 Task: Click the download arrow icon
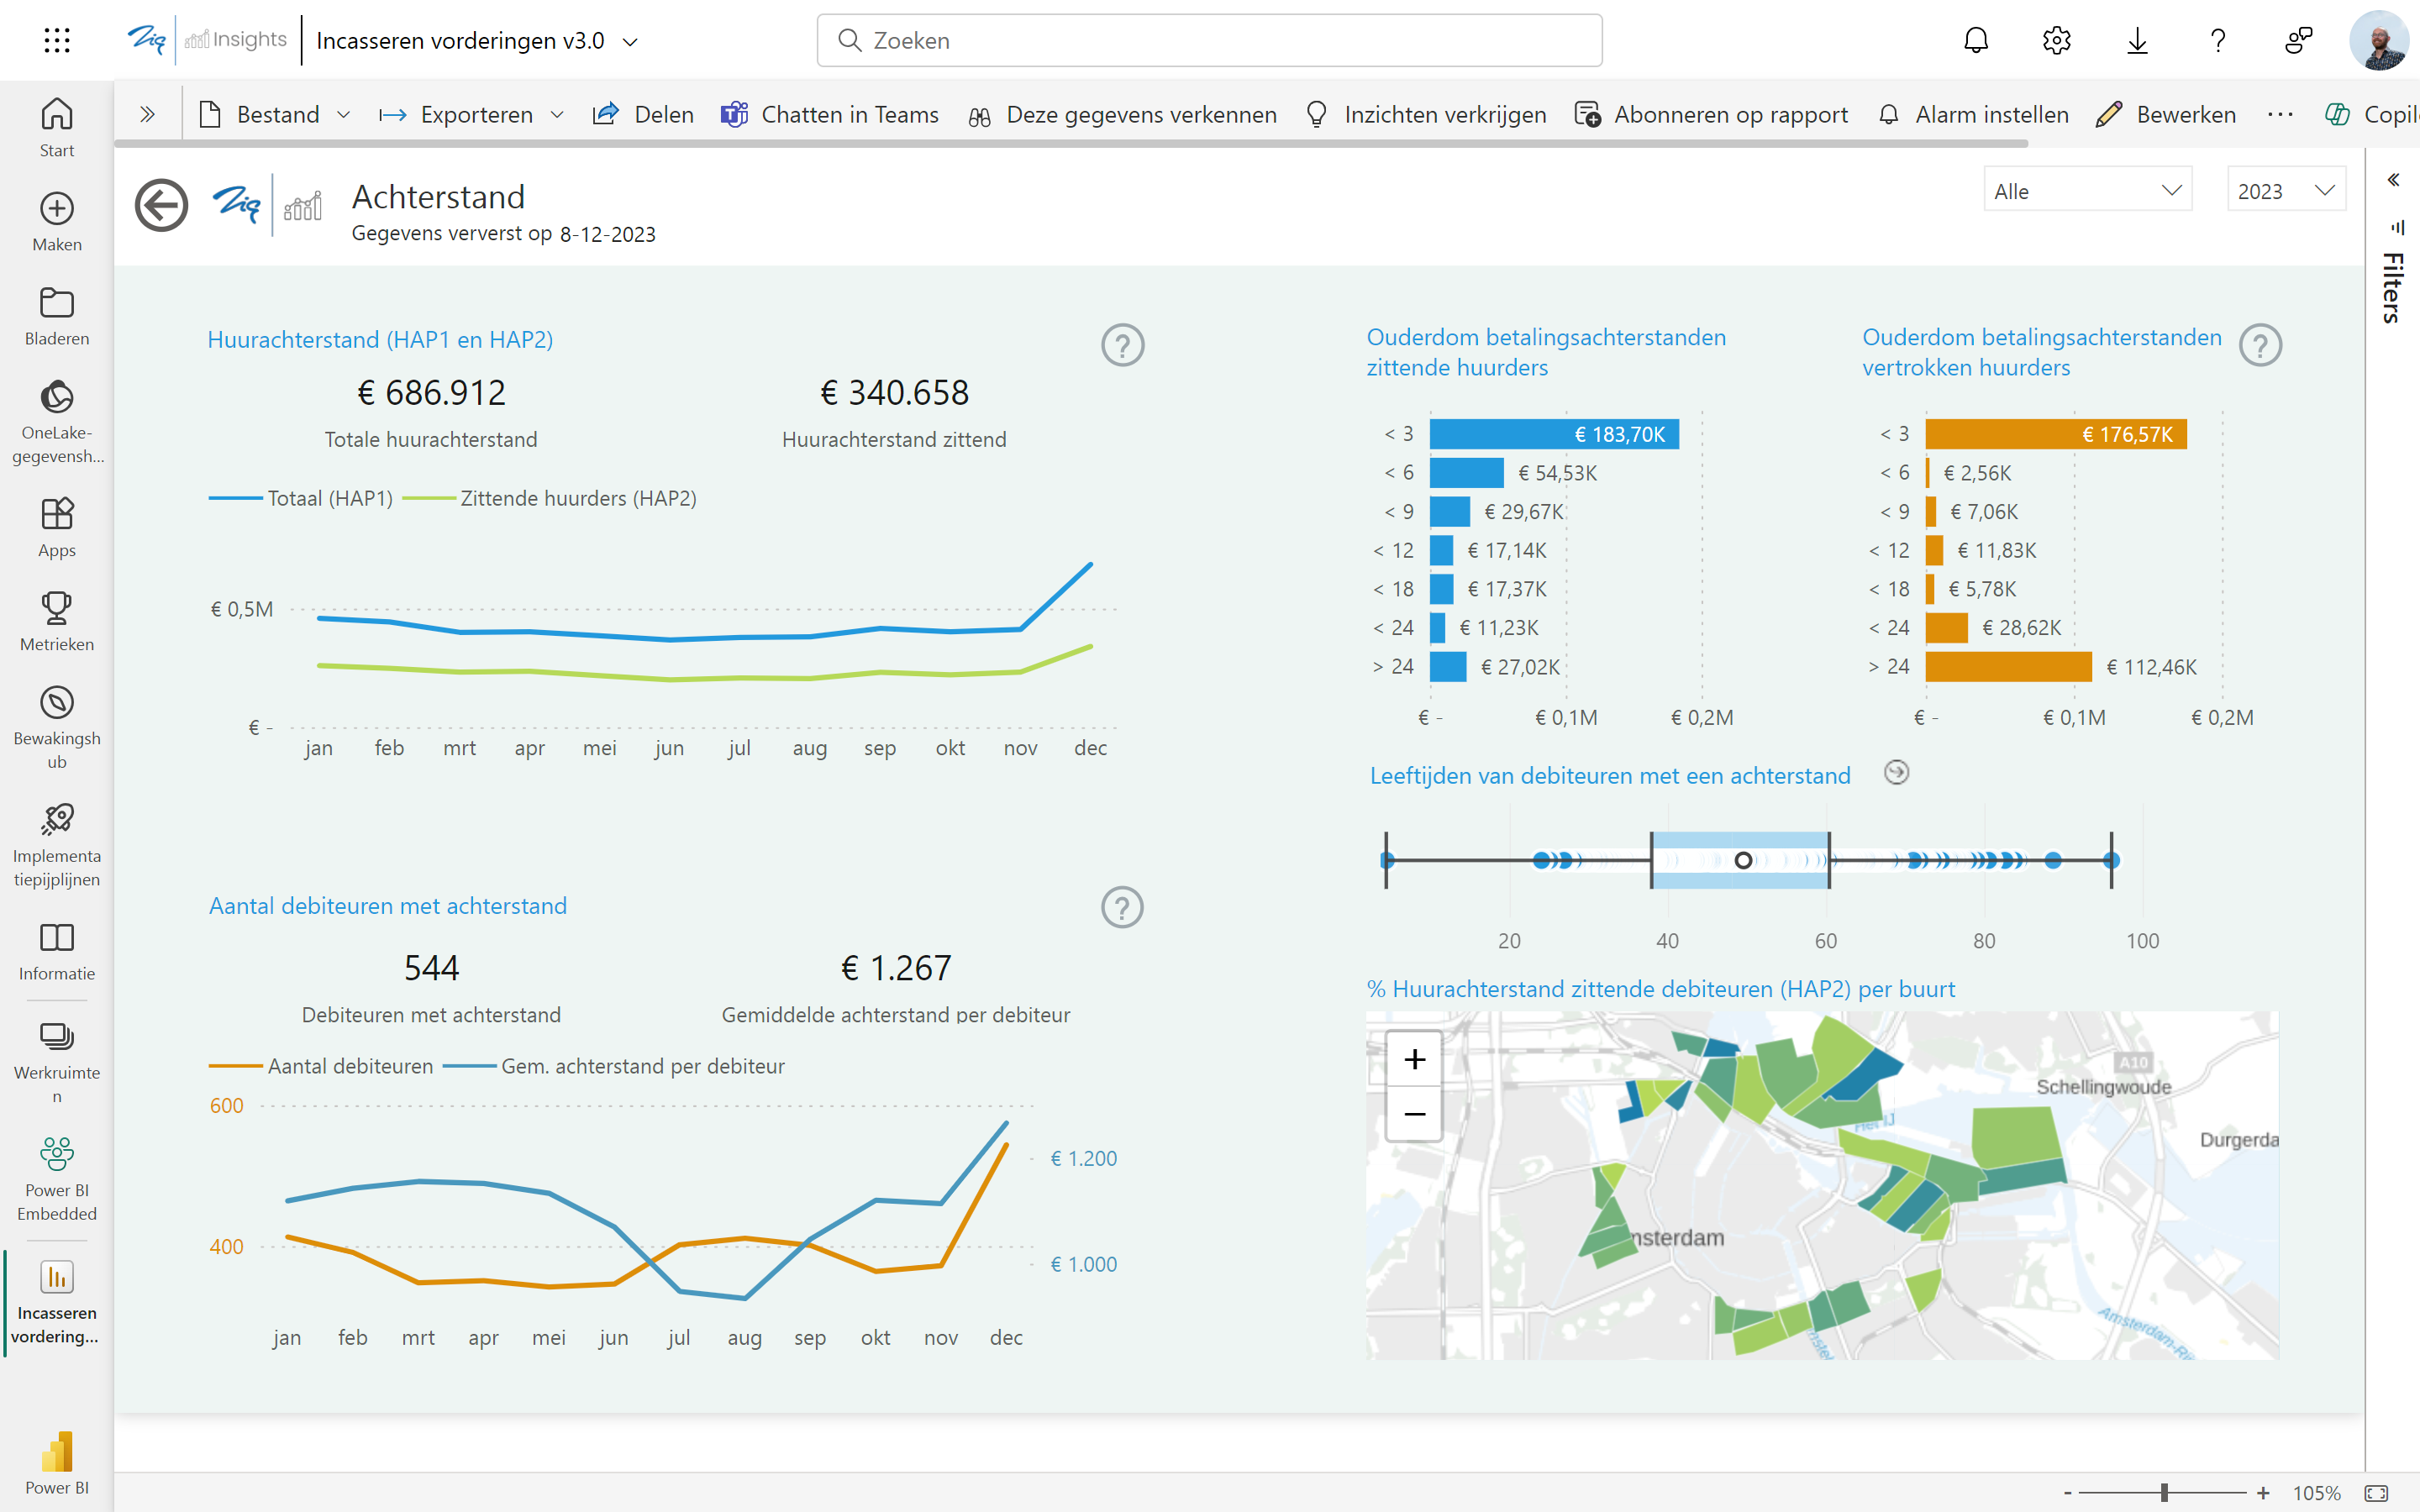(x=2137, y=40)
